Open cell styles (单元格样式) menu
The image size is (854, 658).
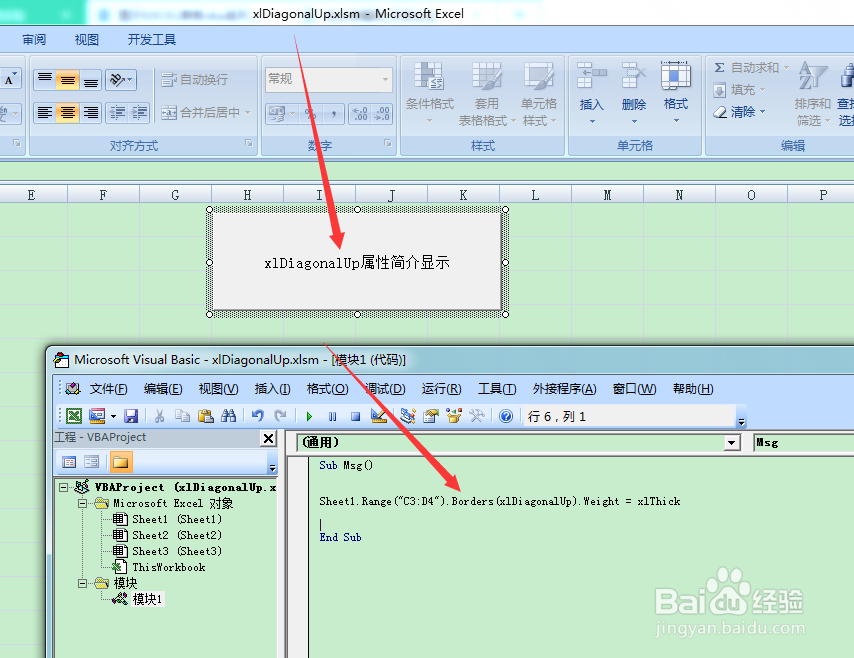pos(539,94)
